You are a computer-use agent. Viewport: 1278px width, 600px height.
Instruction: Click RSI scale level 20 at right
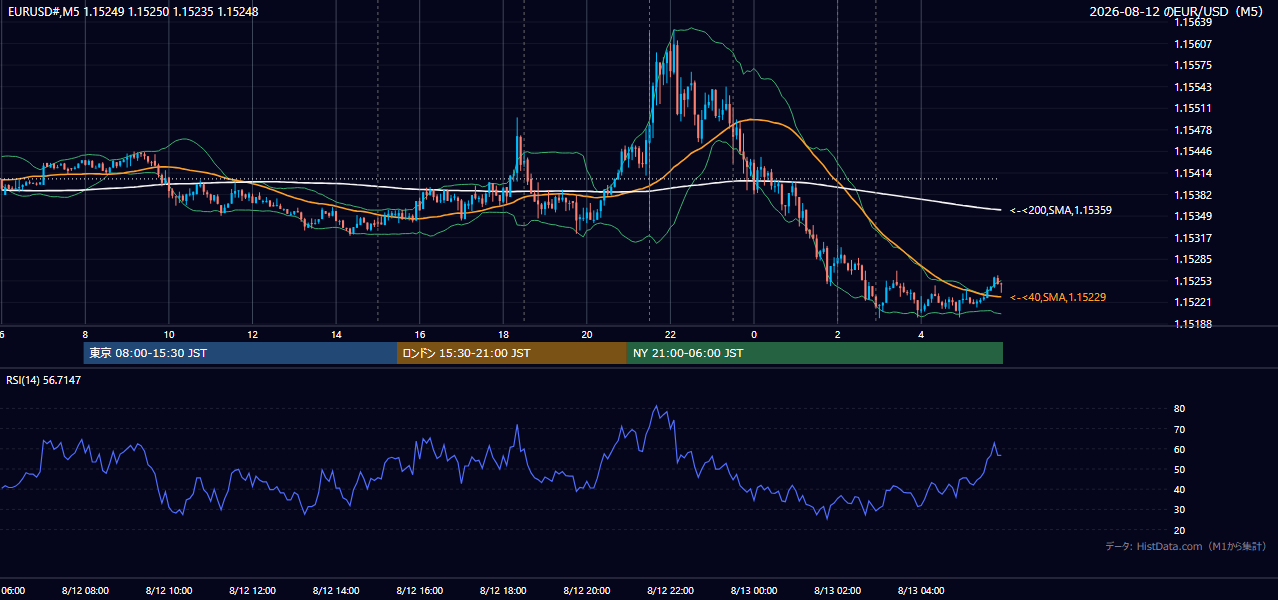[1180, 530]
